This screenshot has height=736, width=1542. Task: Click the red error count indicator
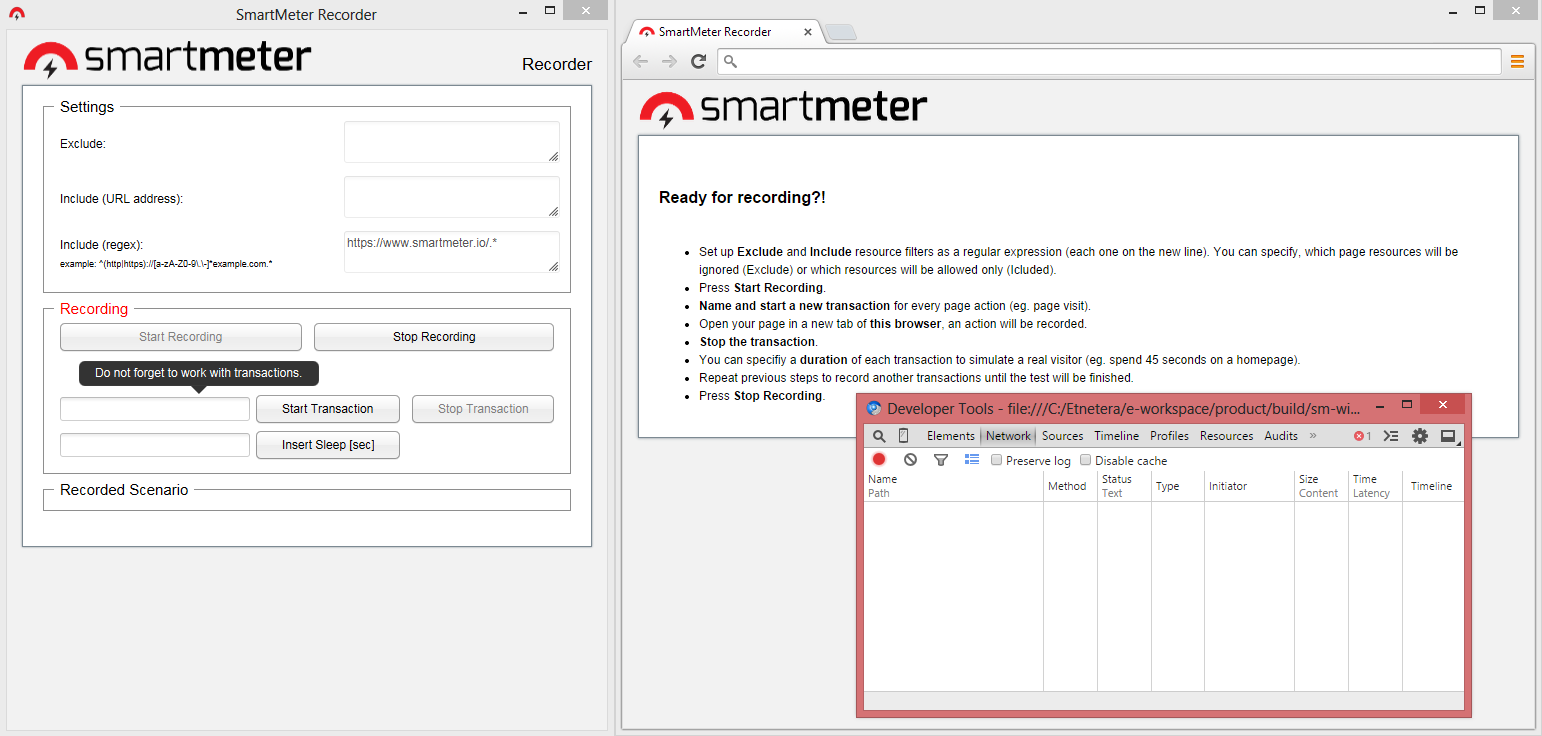[1362, 436]
